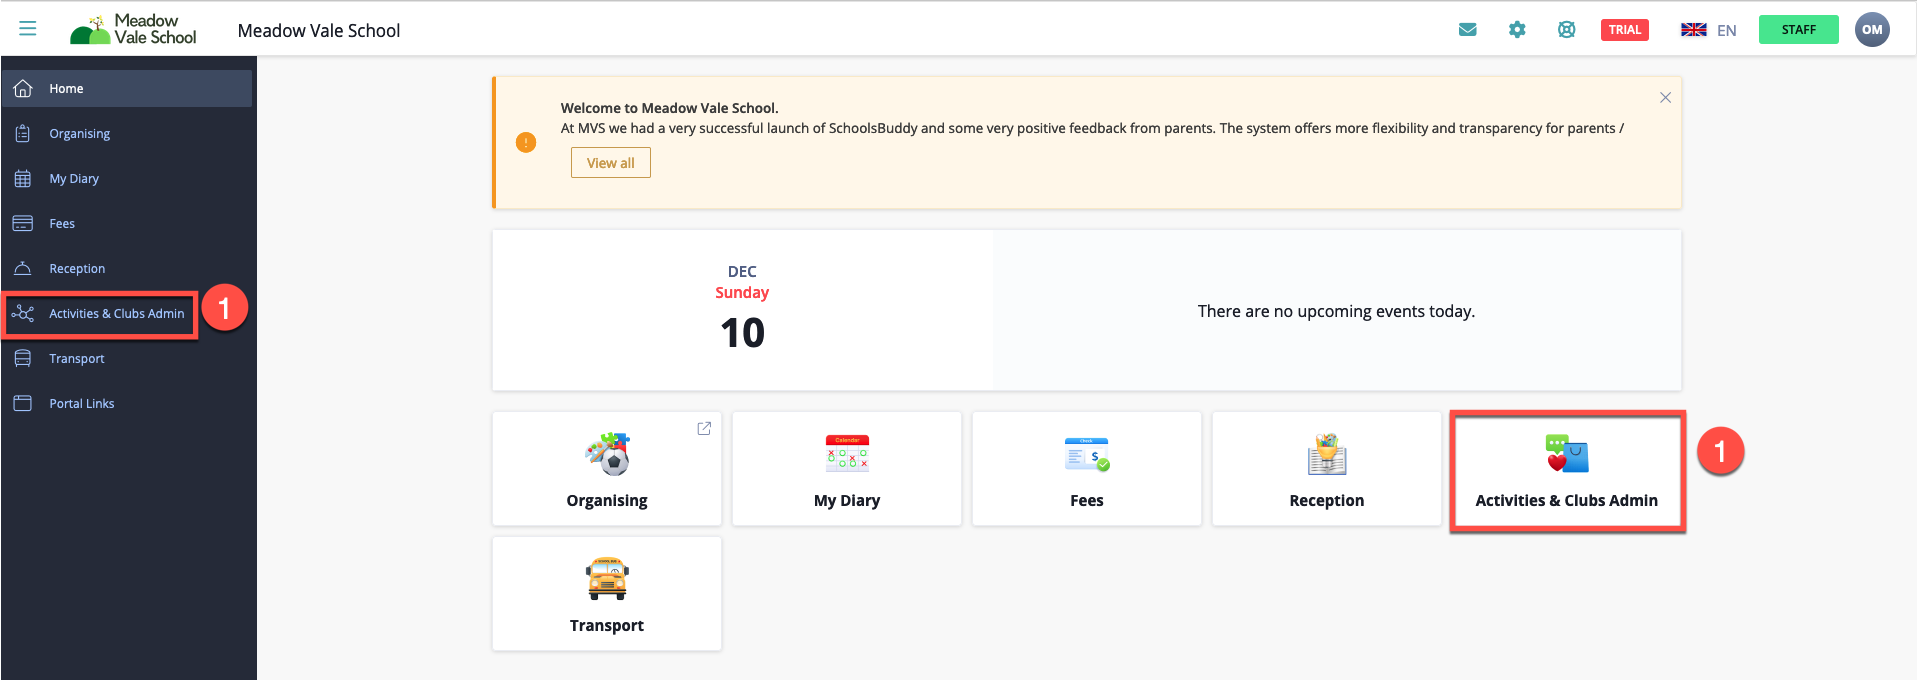Open Organising tile in new window icon
The width and height of the screenshot is (1917, 680).
(x=704, y=428)
